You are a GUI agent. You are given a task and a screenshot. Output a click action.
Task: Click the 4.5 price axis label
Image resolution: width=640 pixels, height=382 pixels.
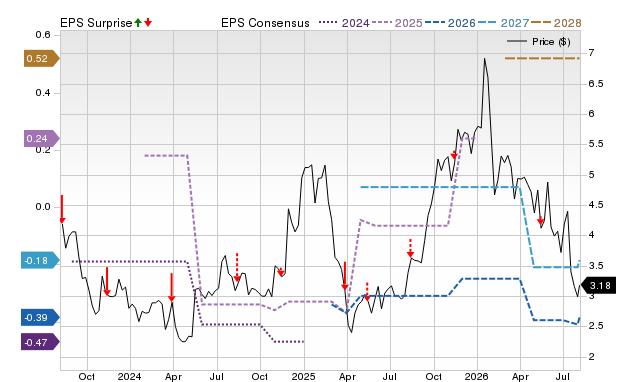click(596, 205)
